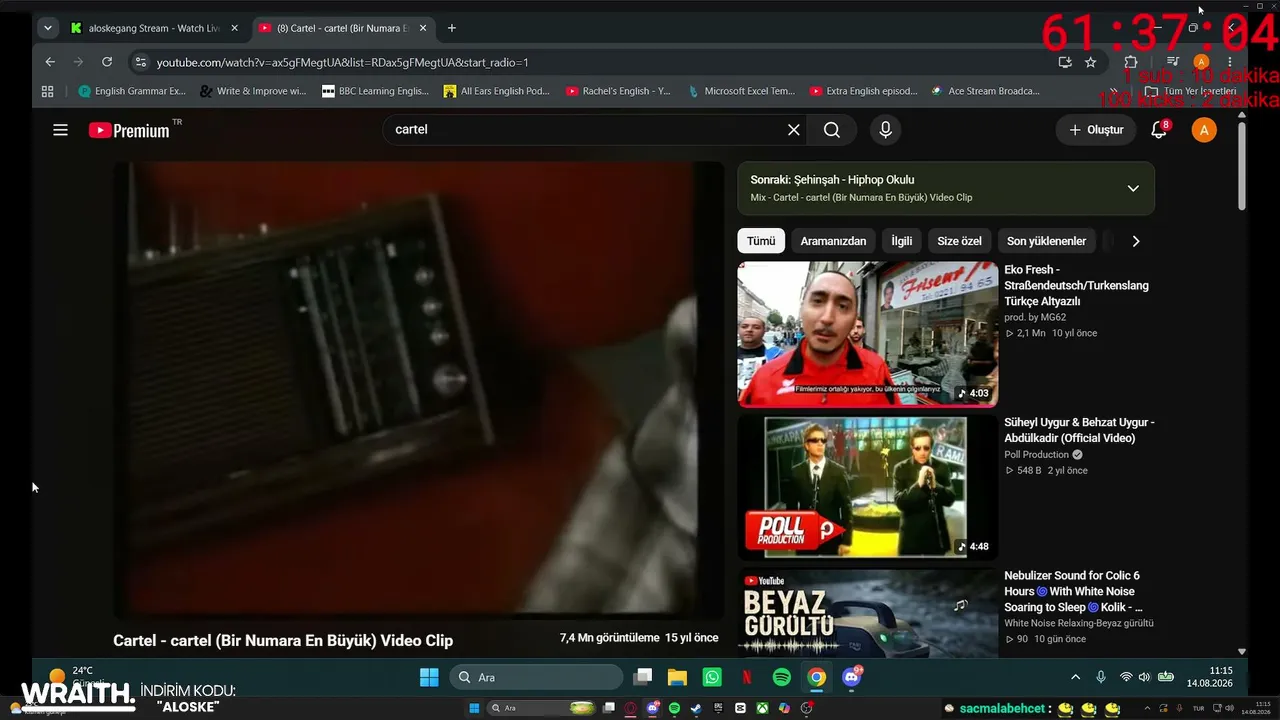Click inside the Cartel video player
The image size is (1280, 720).
pos(418,390)
